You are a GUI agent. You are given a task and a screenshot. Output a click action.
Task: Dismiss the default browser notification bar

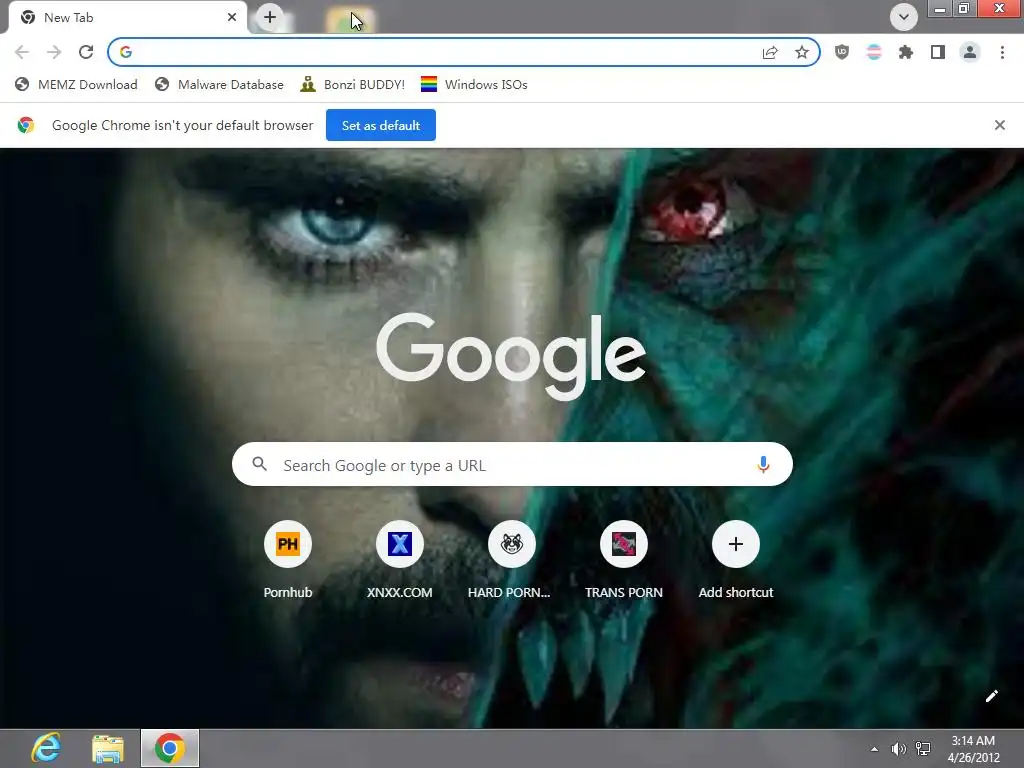coord(1000,125)
